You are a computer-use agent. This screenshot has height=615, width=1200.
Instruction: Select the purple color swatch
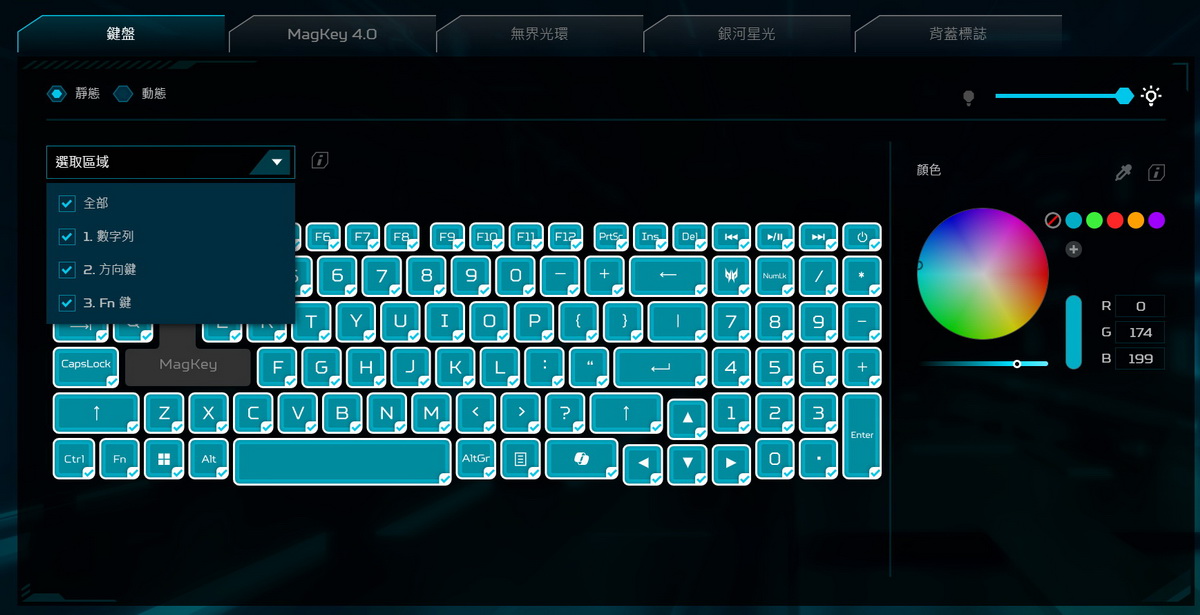[x=1157, y=220]
